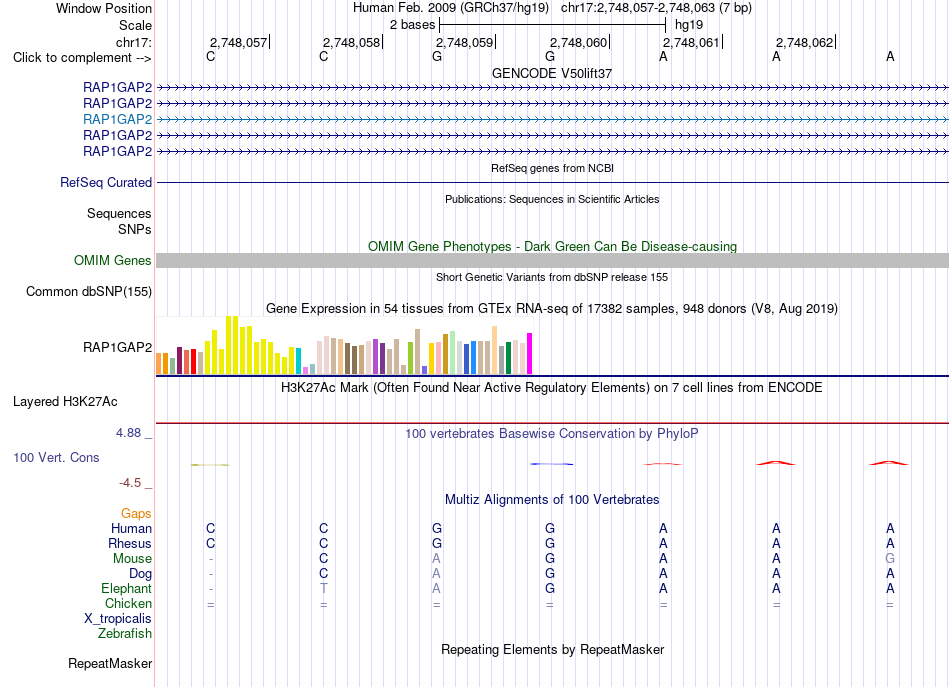Click the 'H3K27Ac Mark' ENCODE track title
Image resolution: width=950 pixels, height=687 pixels.
click(x=552, y=388)
